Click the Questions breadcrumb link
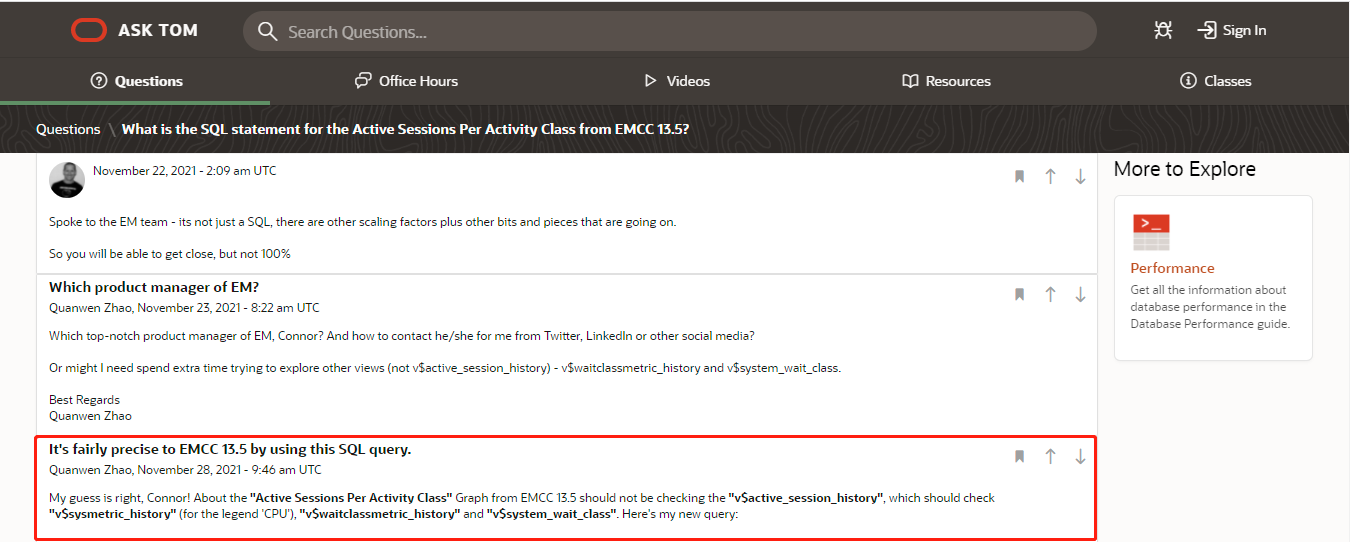Viewport: 1350px width, 542px height. tap(68, 129)
